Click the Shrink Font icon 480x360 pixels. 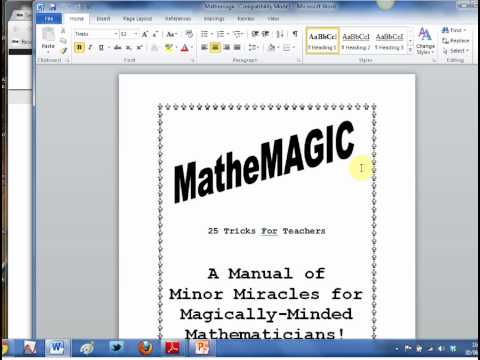155,34
